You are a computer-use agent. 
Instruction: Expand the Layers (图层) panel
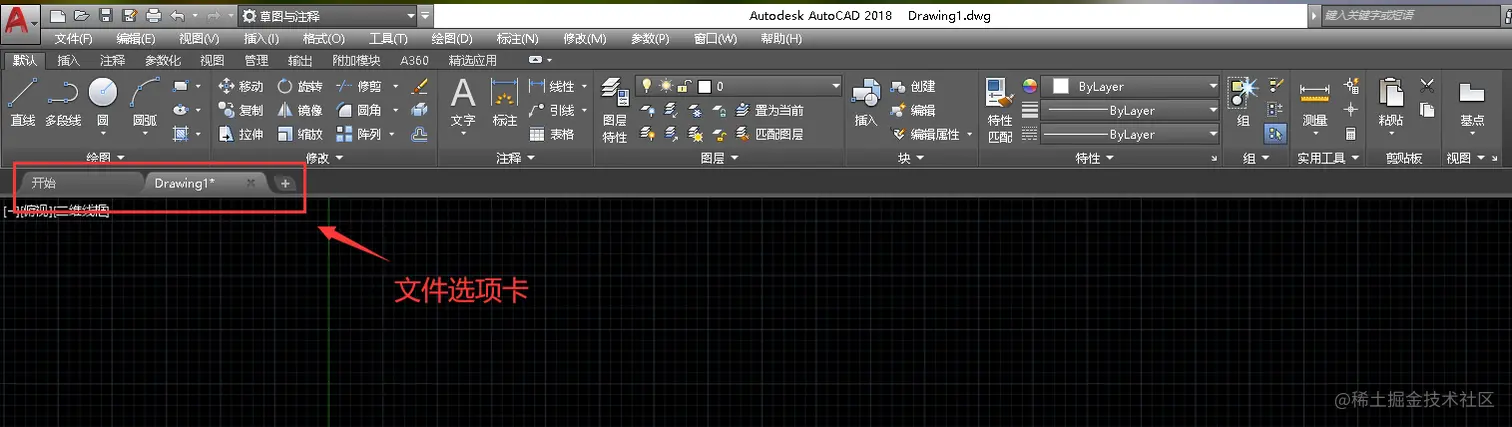pos(719,158)
